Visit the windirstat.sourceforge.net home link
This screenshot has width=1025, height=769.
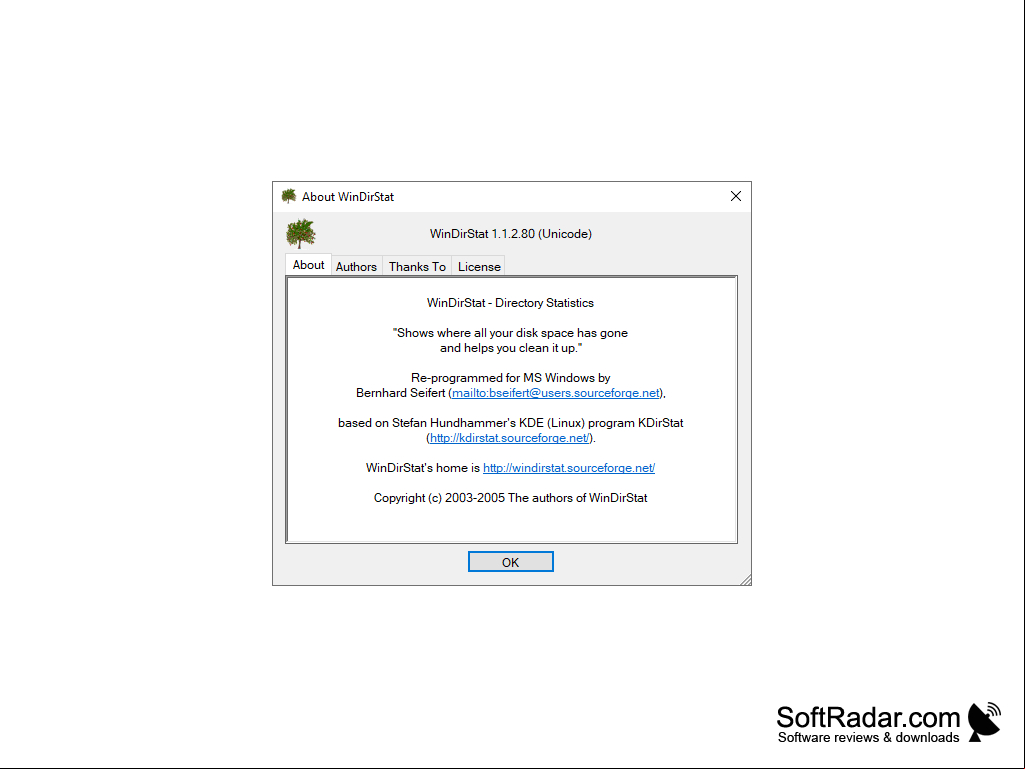coord(569,468)
